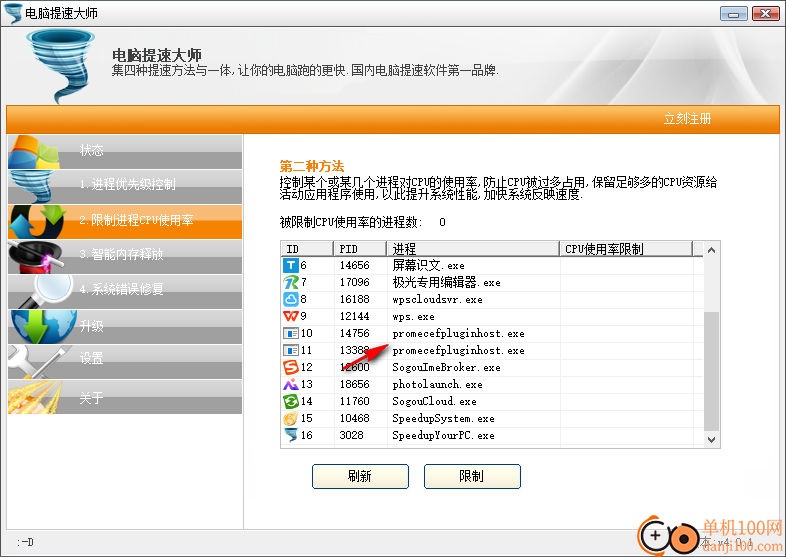Click PID value 10468
The height and width of the screenshot is (557, 786).
click(x=354, y=419)
